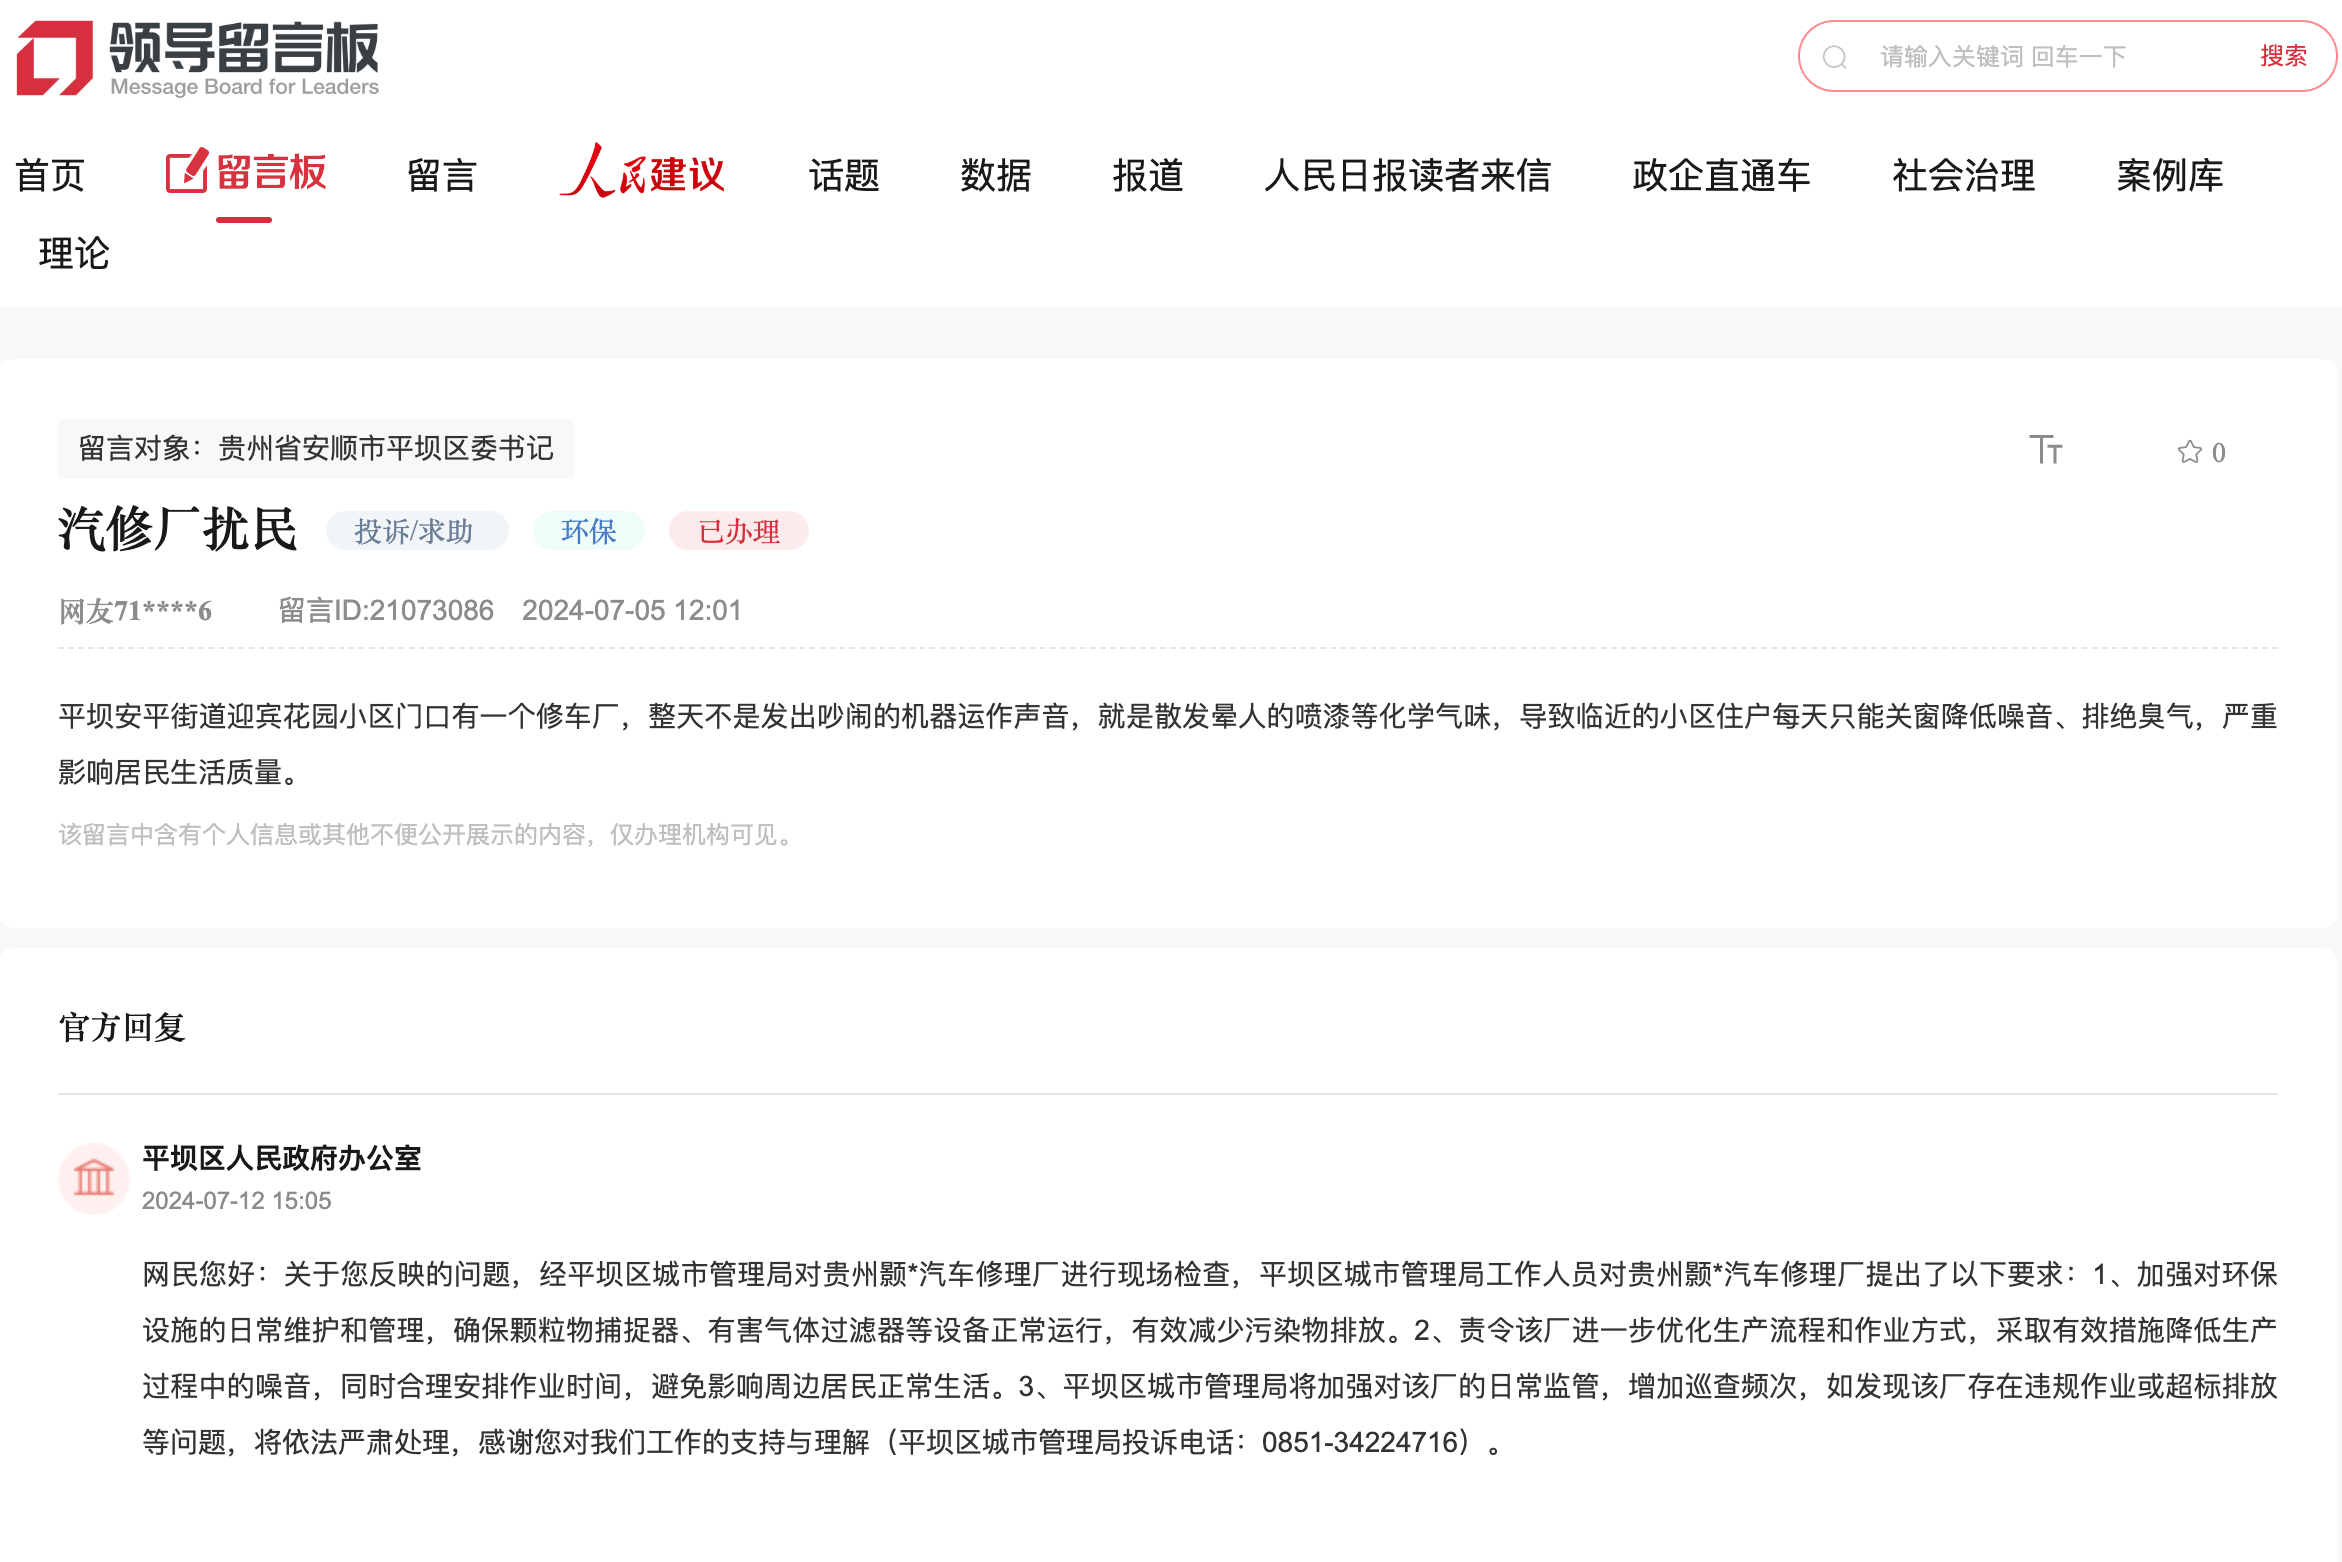Switch to the 数据 tab
This screenshot has height=1562, width=2342.
(996, 175)
